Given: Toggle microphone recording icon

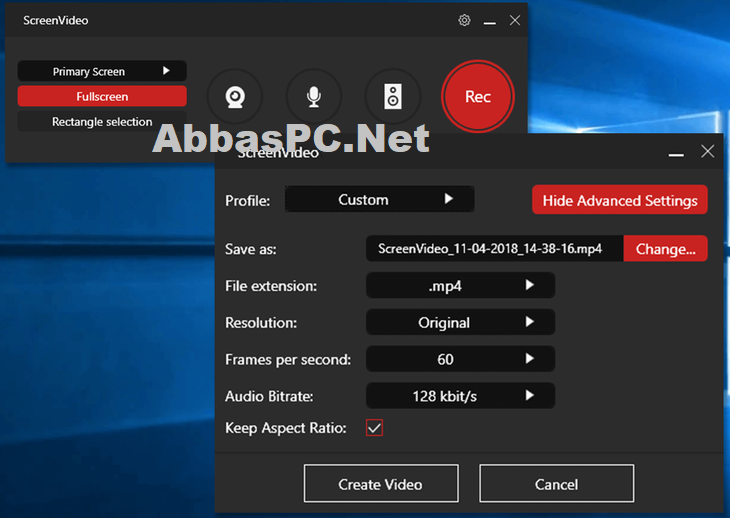Looking at the screenshot, I should point(314,97).
